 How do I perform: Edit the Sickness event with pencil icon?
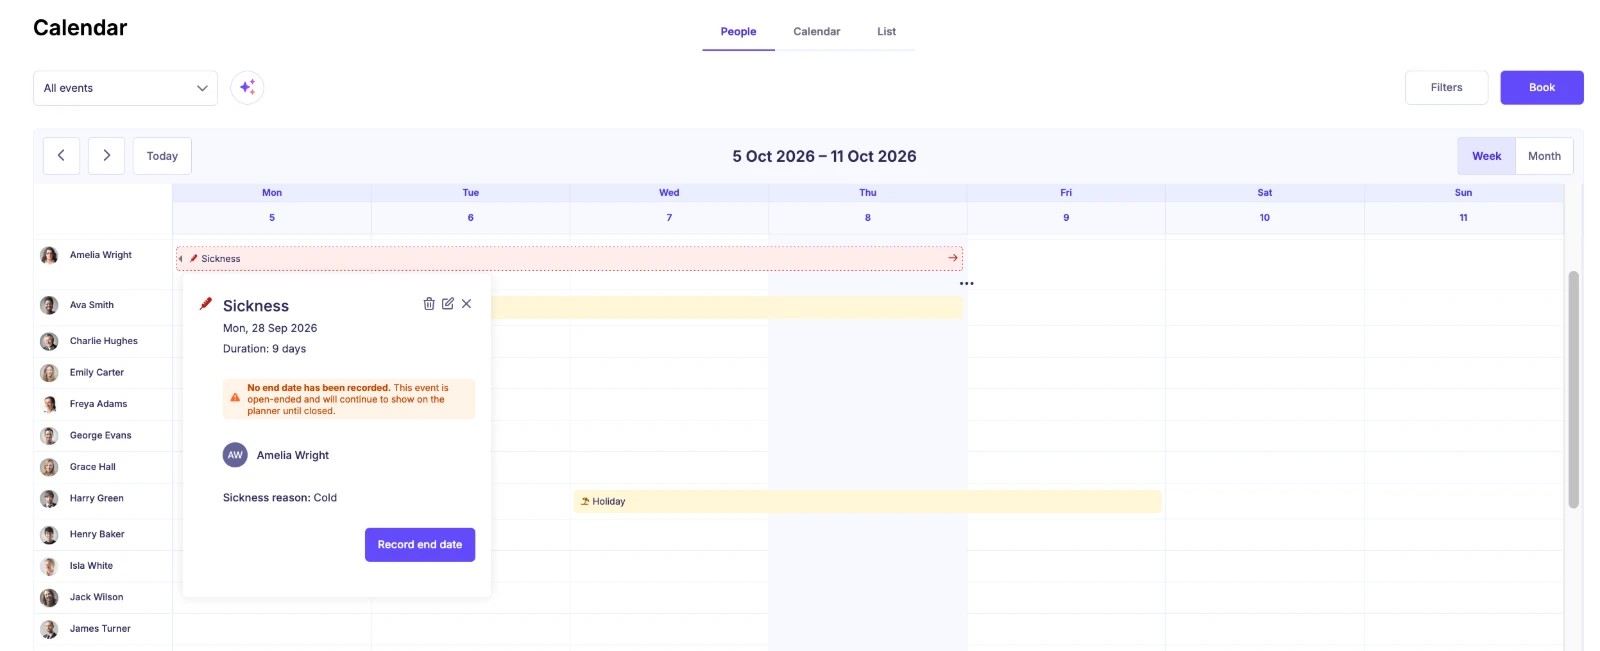coord(448,304)
